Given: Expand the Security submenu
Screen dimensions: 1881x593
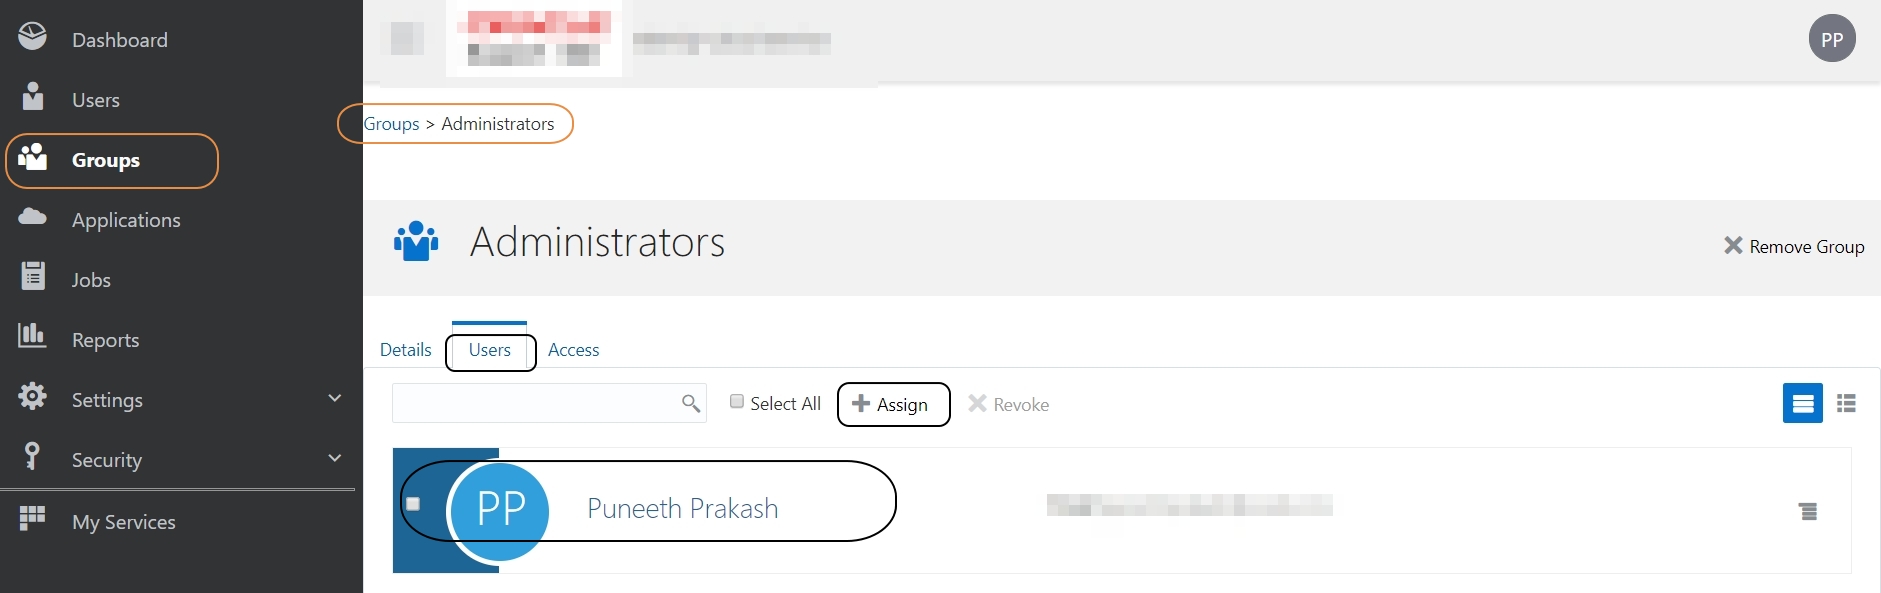Looking at the screenshot, I should [x=335, y=458].
